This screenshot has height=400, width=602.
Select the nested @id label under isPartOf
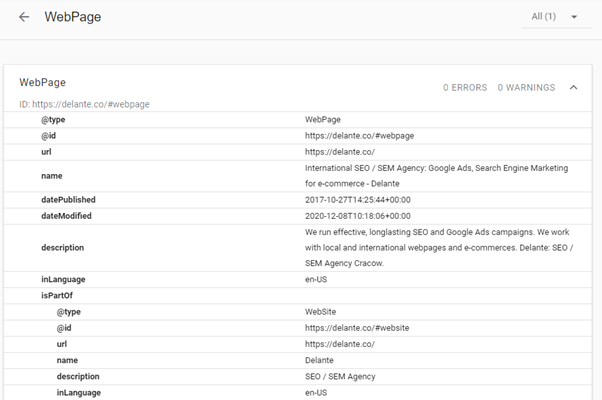click(64, 328)
